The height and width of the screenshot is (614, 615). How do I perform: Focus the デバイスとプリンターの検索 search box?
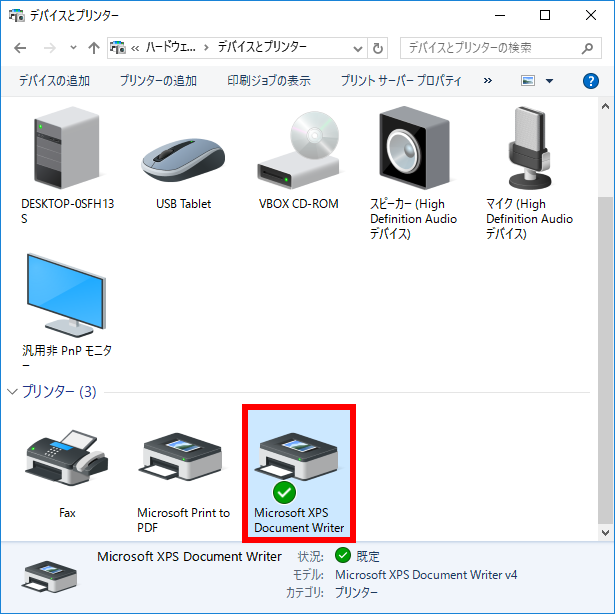click(x=501, y=48)
